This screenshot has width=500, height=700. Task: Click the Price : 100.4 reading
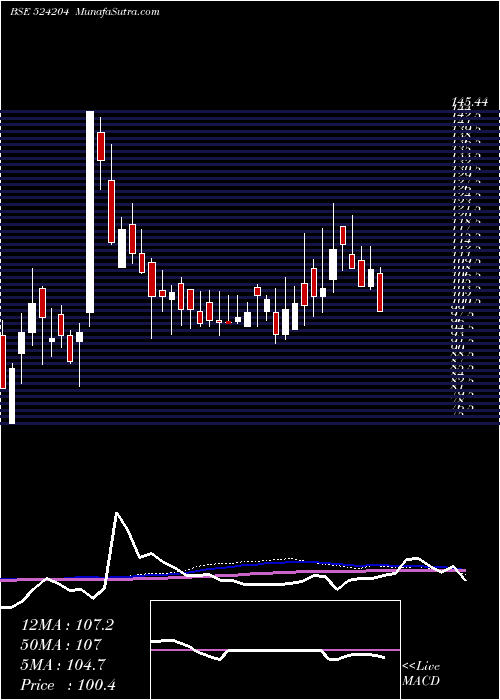(68, 685)
